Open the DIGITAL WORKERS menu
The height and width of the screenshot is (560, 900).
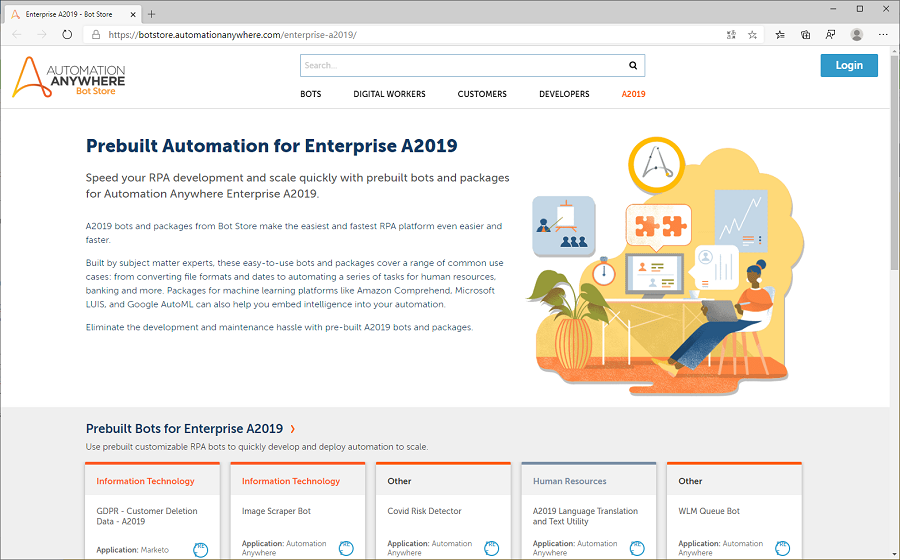coord(389,94)
